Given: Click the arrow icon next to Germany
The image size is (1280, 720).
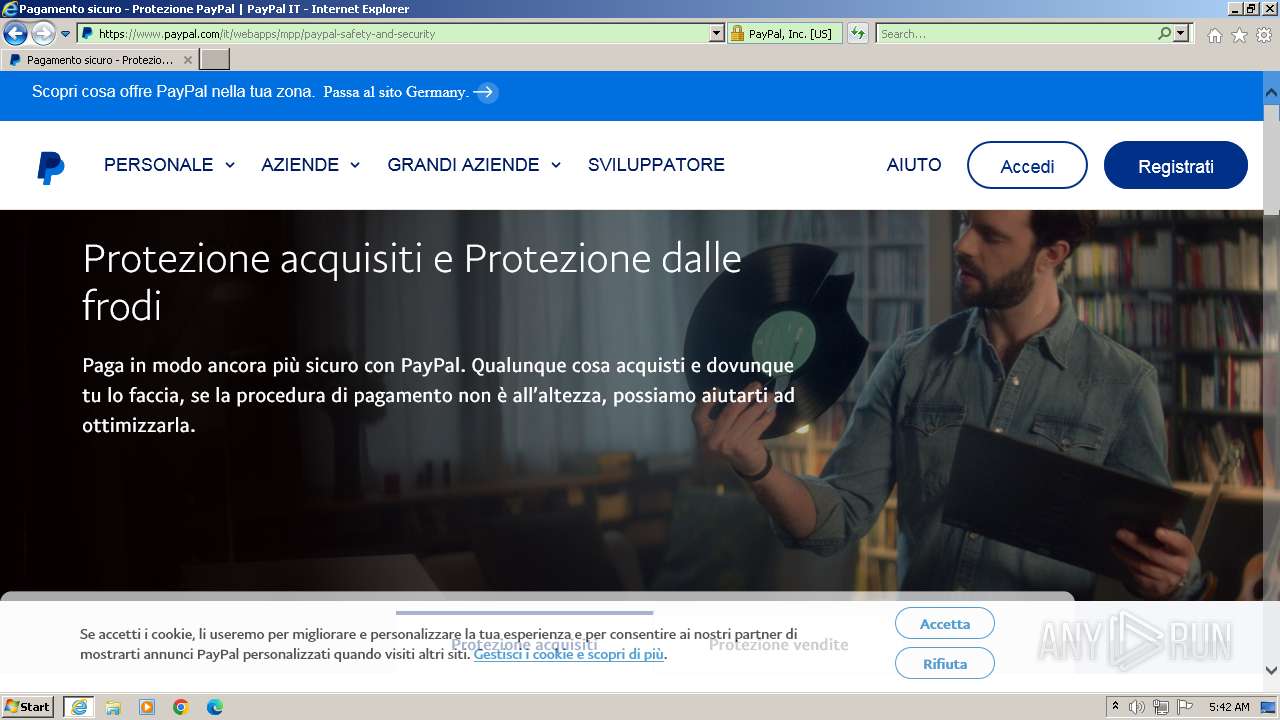Looking at the screenshot, I should click(485, 92).
